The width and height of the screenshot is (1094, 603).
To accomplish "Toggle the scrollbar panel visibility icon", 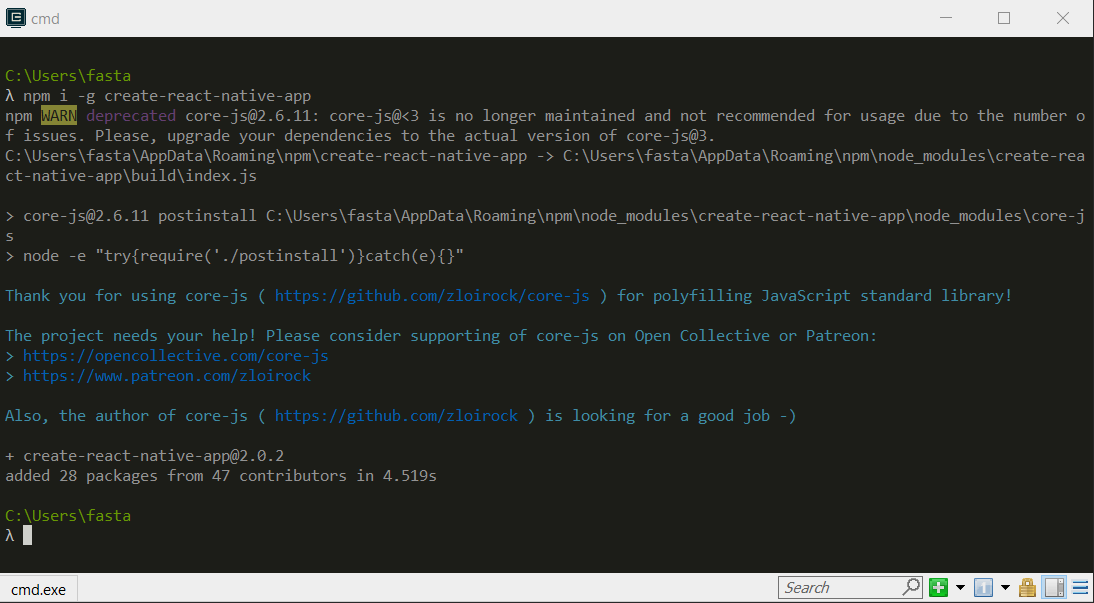I will pos(1054,588).
